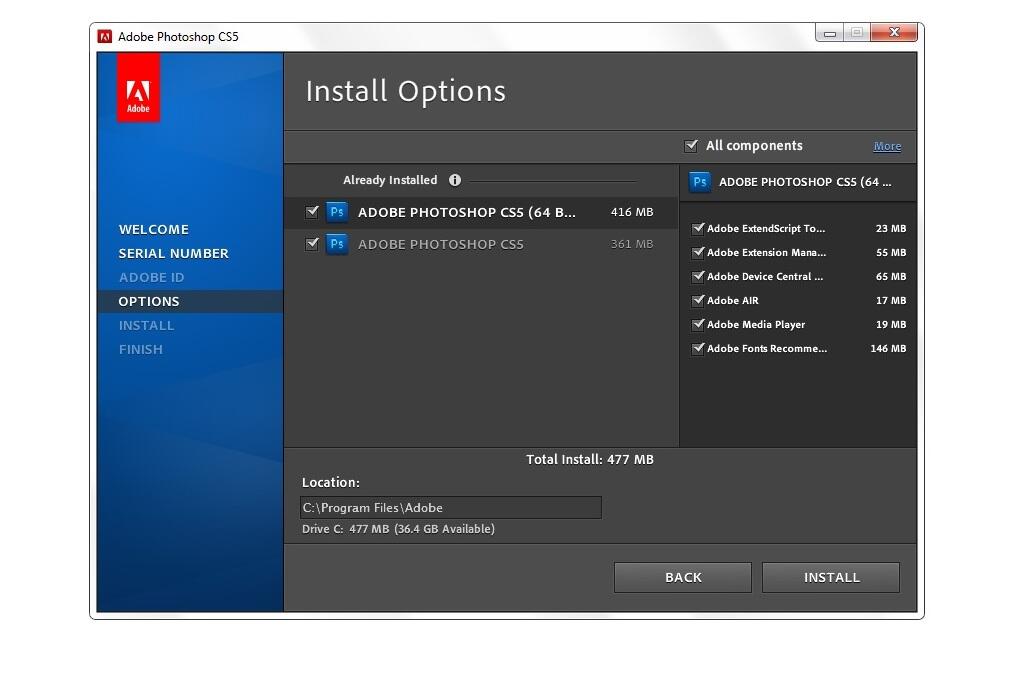Click the Adobe icon in the window title bar
Screen dimensions: 1031x697
[105, 36]
